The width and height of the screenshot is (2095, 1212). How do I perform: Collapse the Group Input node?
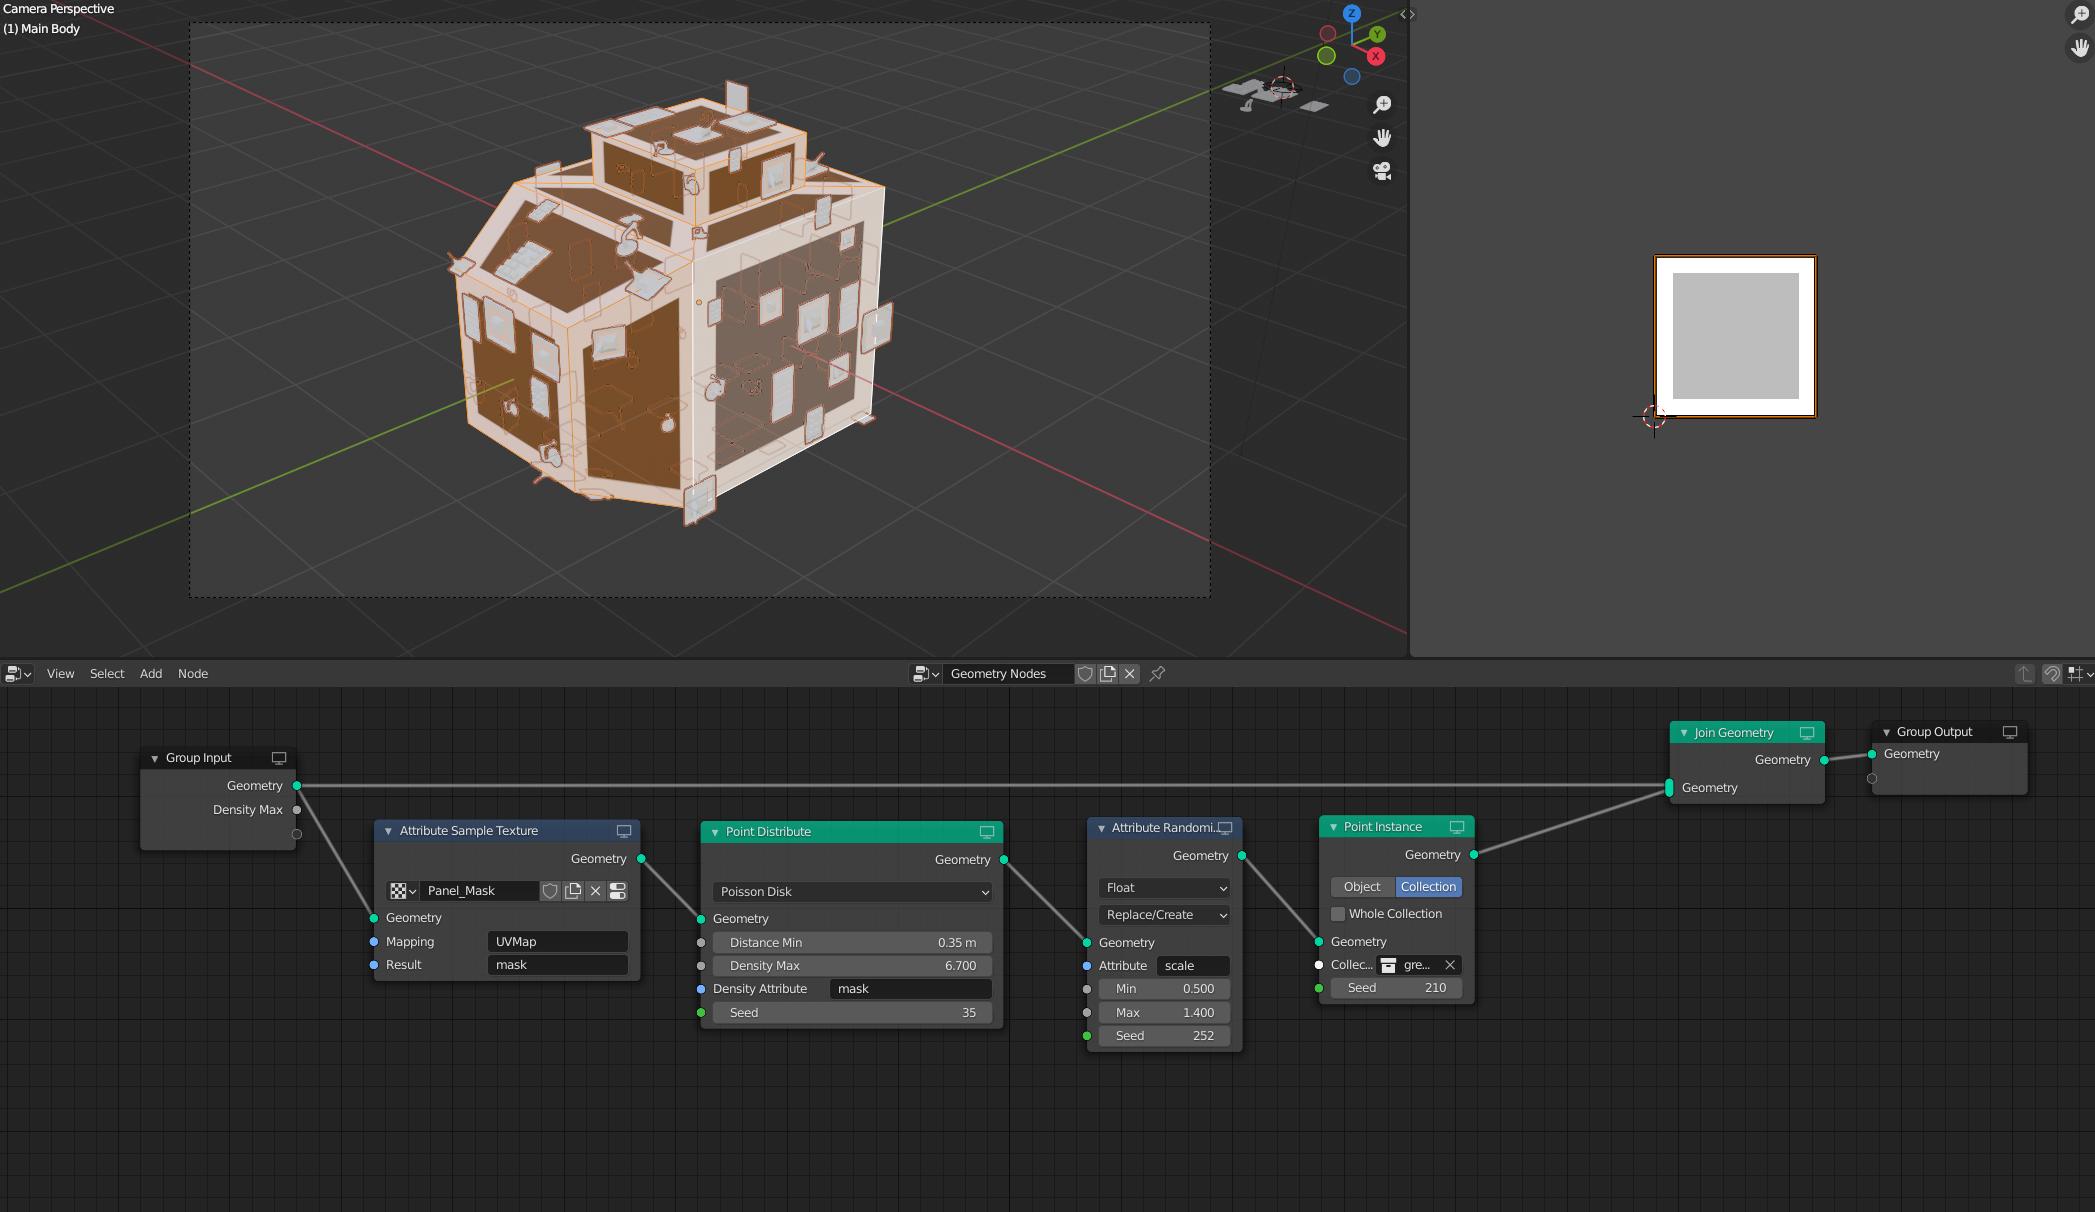[x=154, y=758]
